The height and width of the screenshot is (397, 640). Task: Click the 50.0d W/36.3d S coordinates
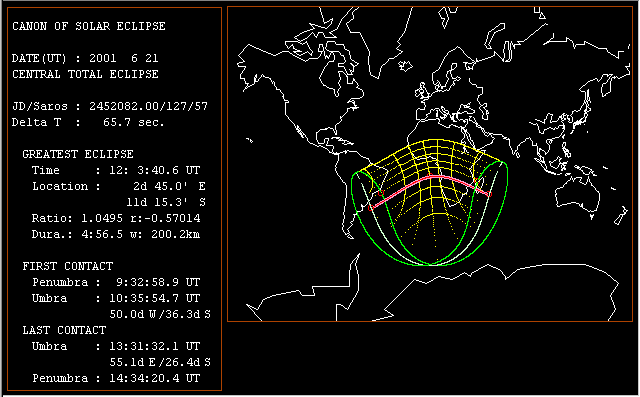pyautogui.click(x=160, y=314)
